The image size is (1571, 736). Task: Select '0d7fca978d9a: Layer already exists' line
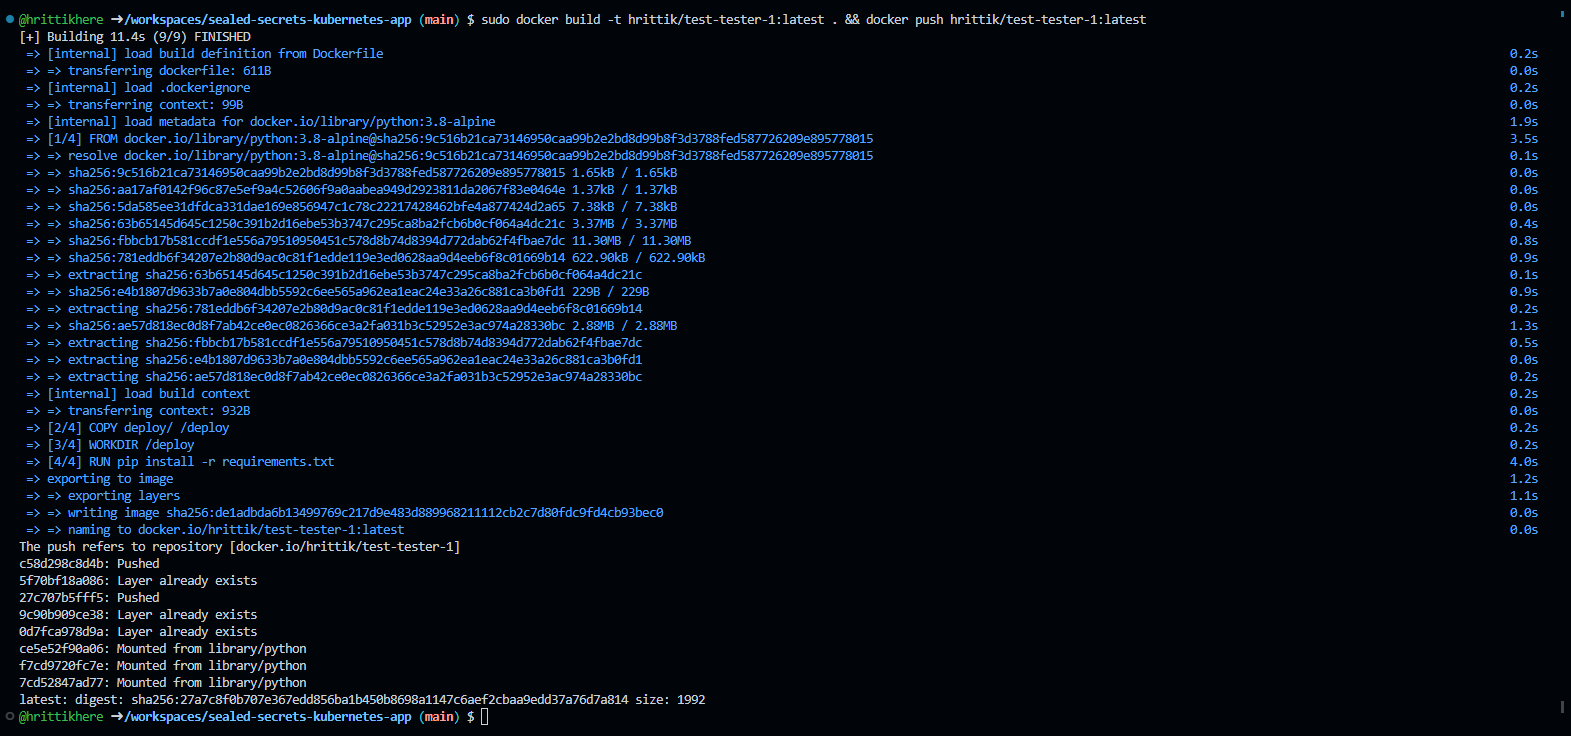138,631
